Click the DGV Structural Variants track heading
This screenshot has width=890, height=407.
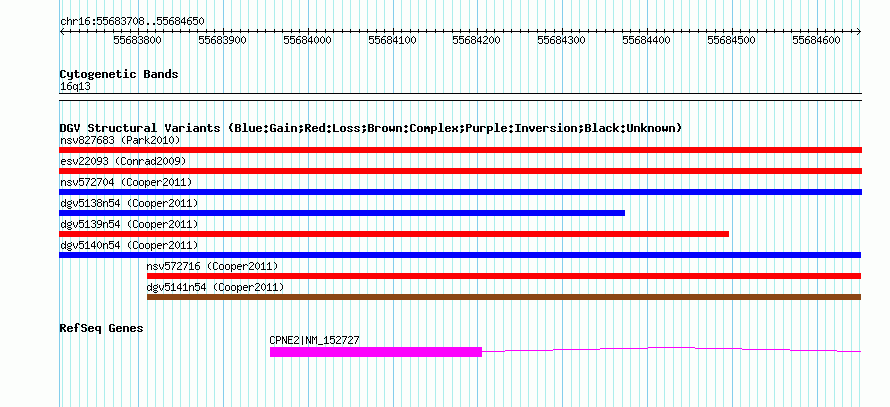tap(371, 128)
